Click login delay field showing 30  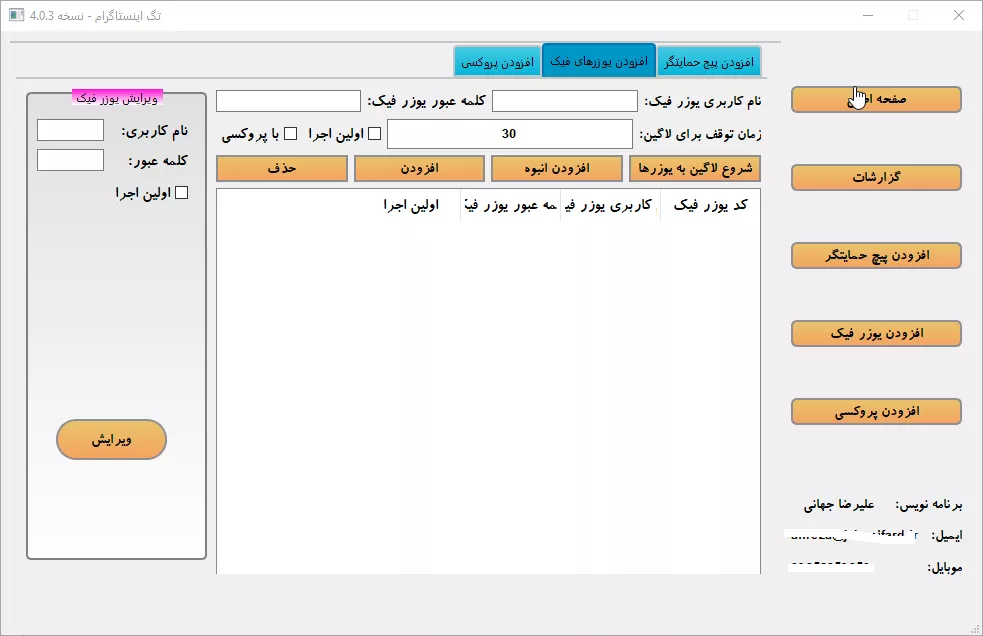[510, 134]
